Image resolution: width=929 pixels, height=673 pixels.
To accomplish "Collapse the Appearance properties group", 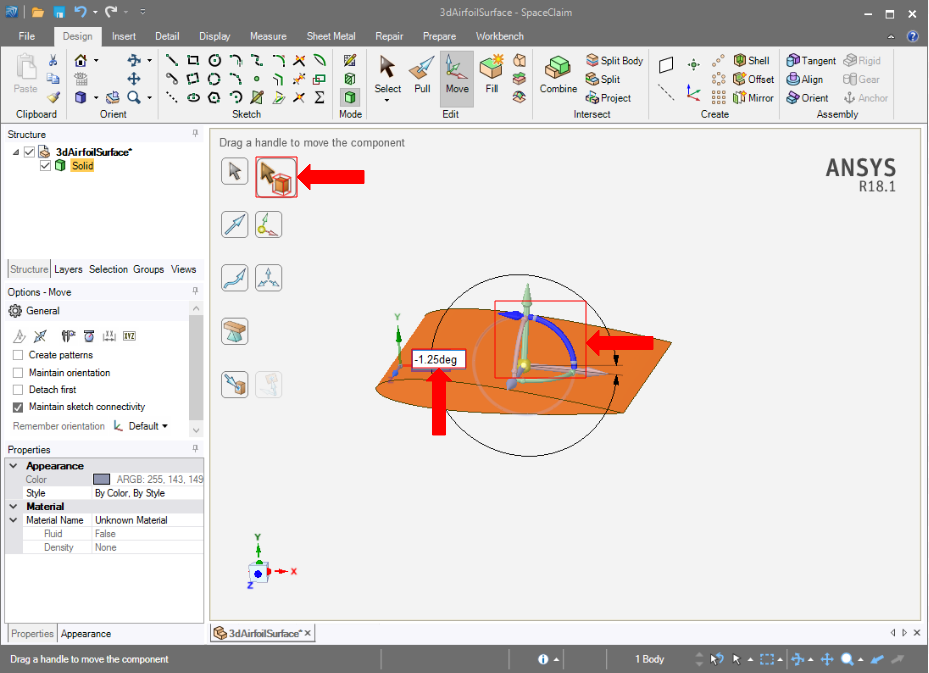I will pos(13,466).
